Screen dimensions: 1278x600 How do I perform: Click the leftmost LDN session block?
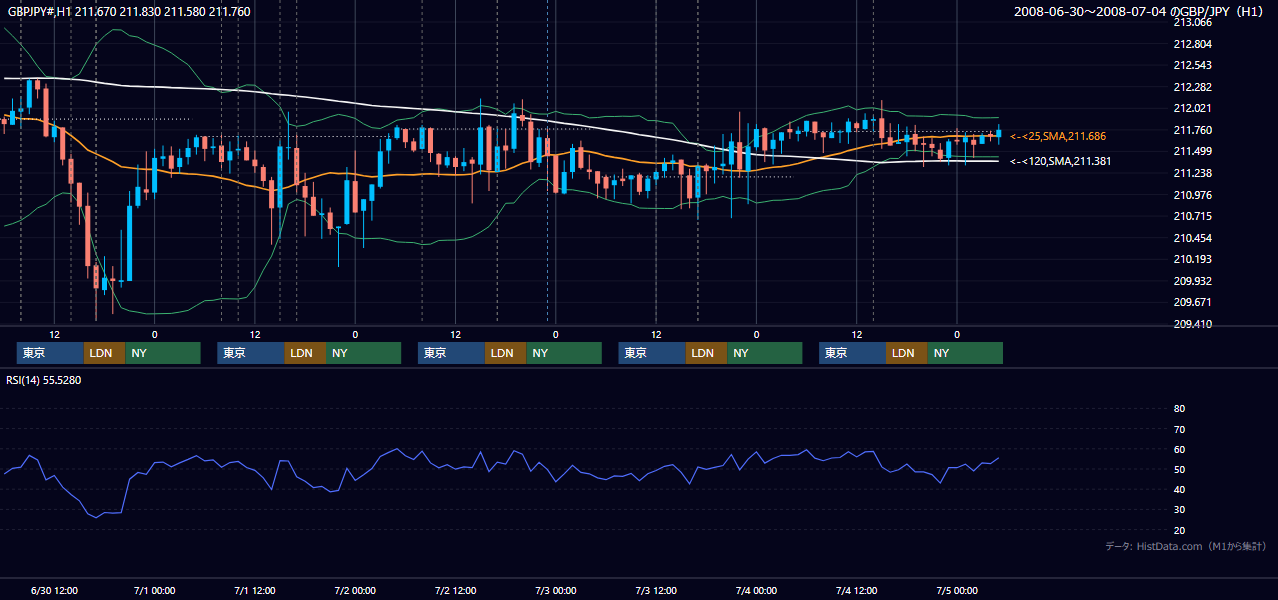tap(105, 353)
